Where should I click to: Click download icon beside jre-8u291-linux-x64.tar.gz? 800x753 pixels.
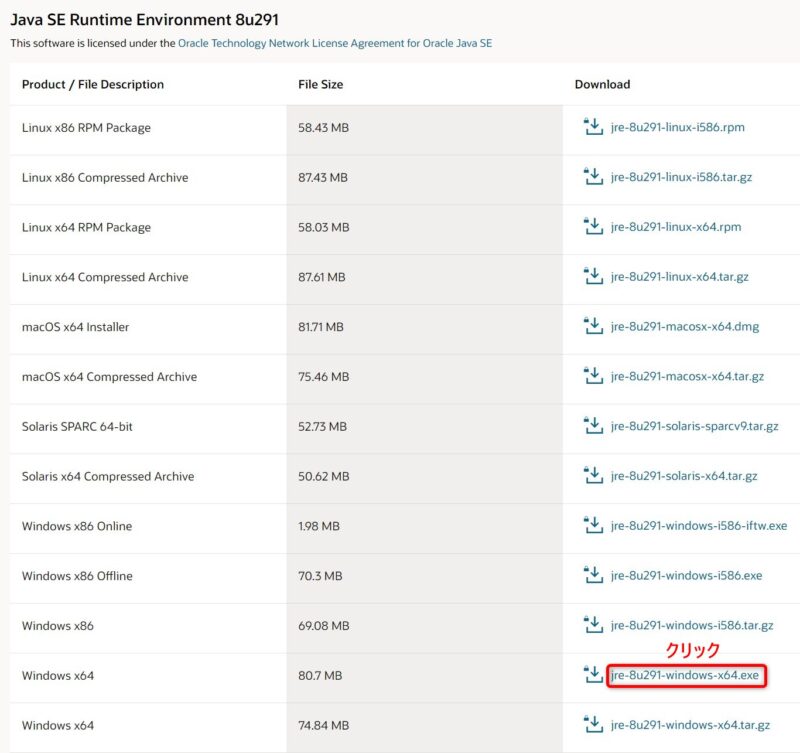click(x=593, y=276)
